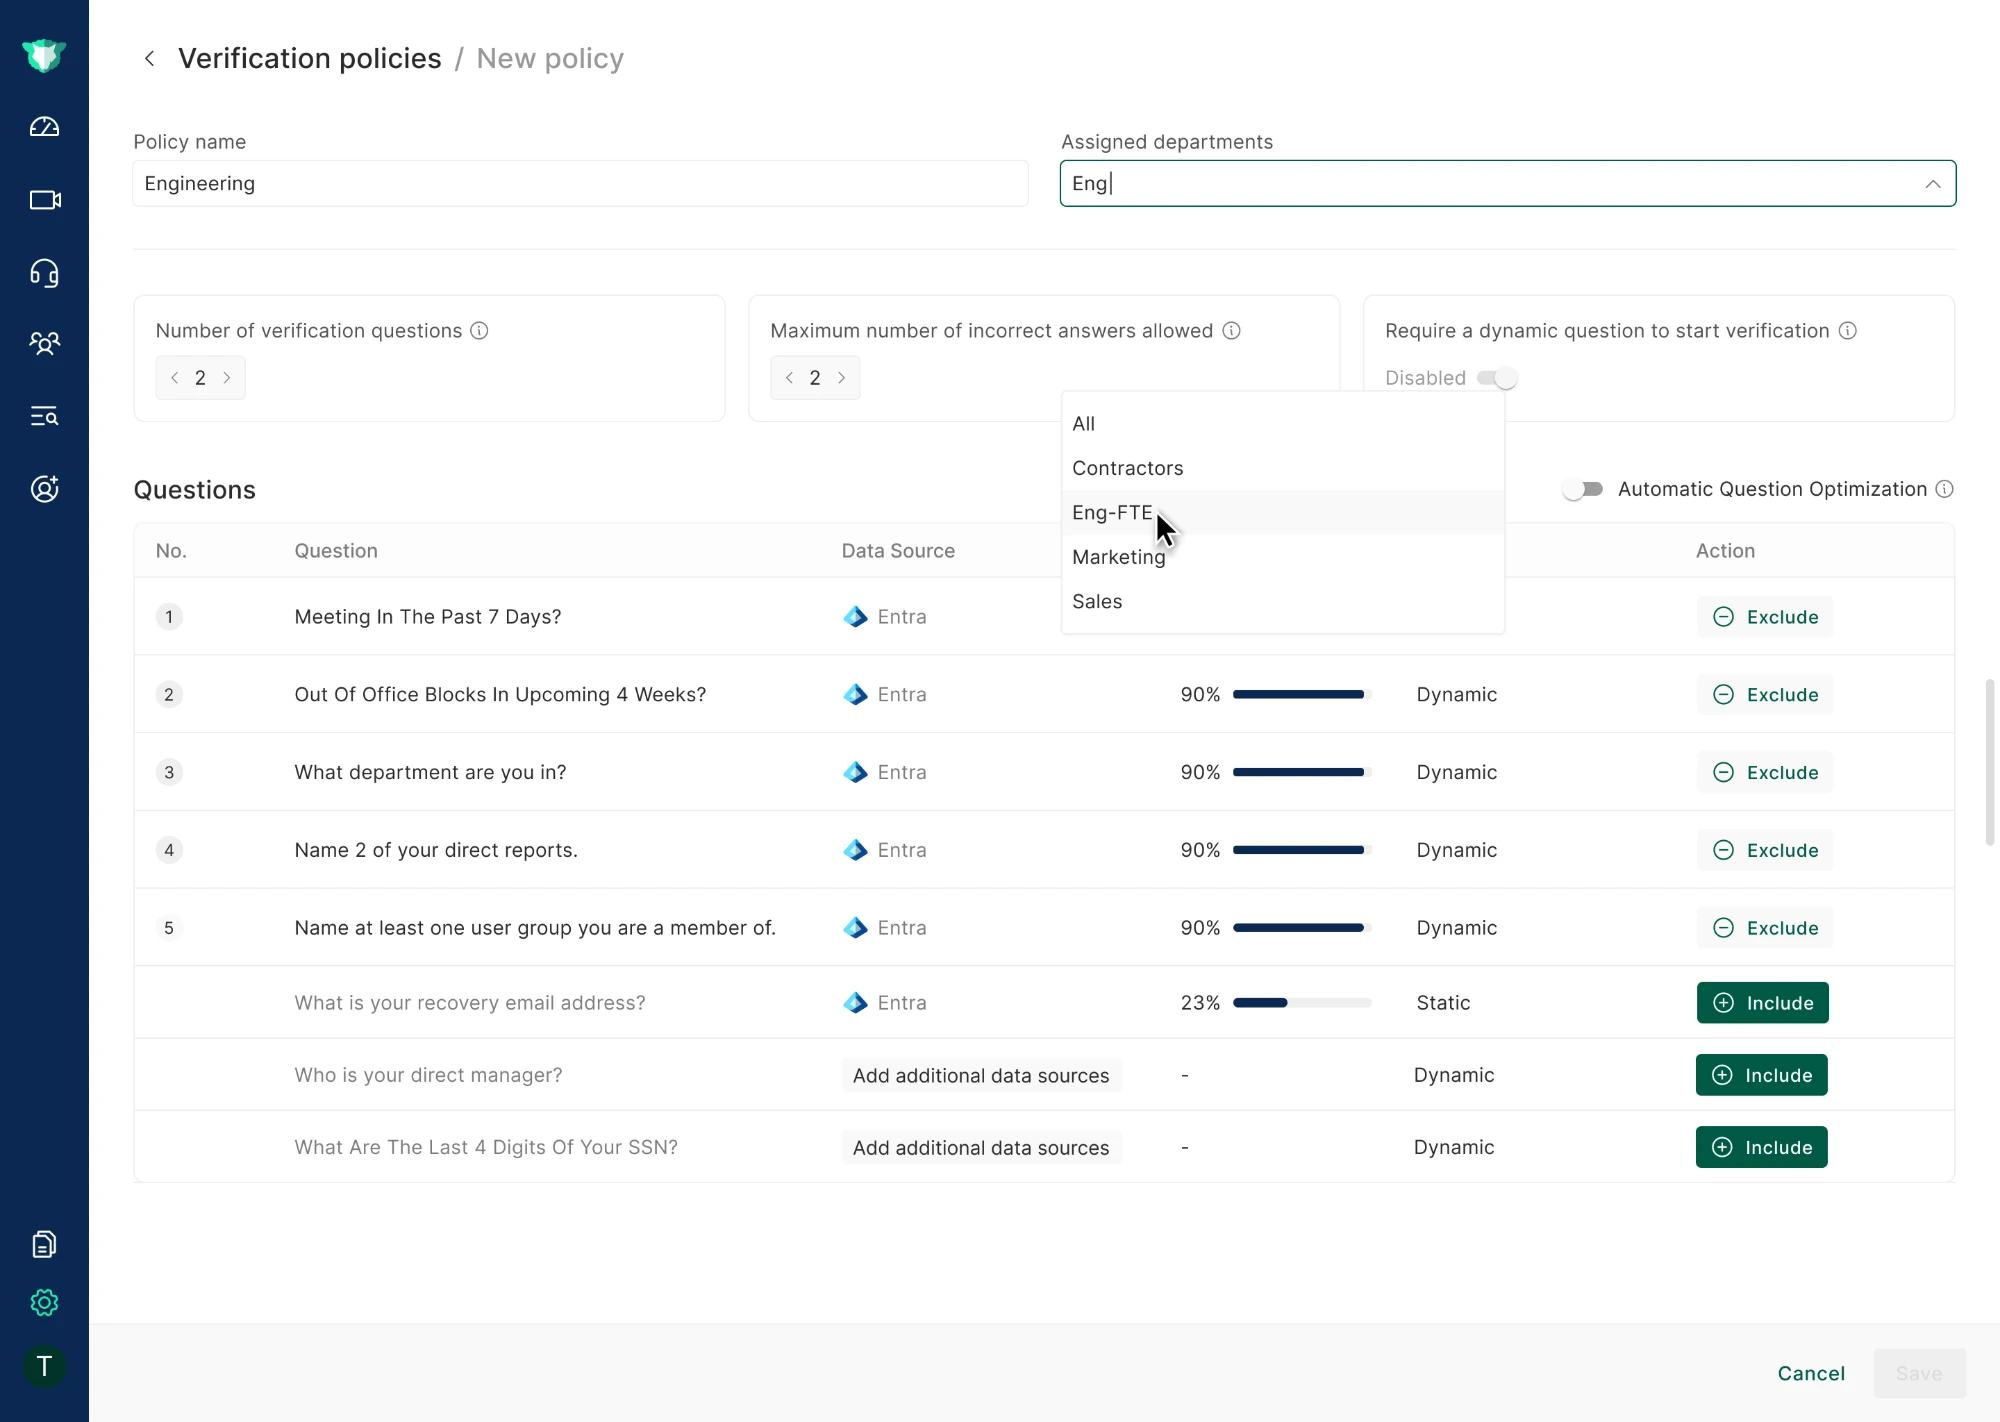Add additional data sources for SSN question
Screen dimensions: 2000x1422
(981, 1147)
